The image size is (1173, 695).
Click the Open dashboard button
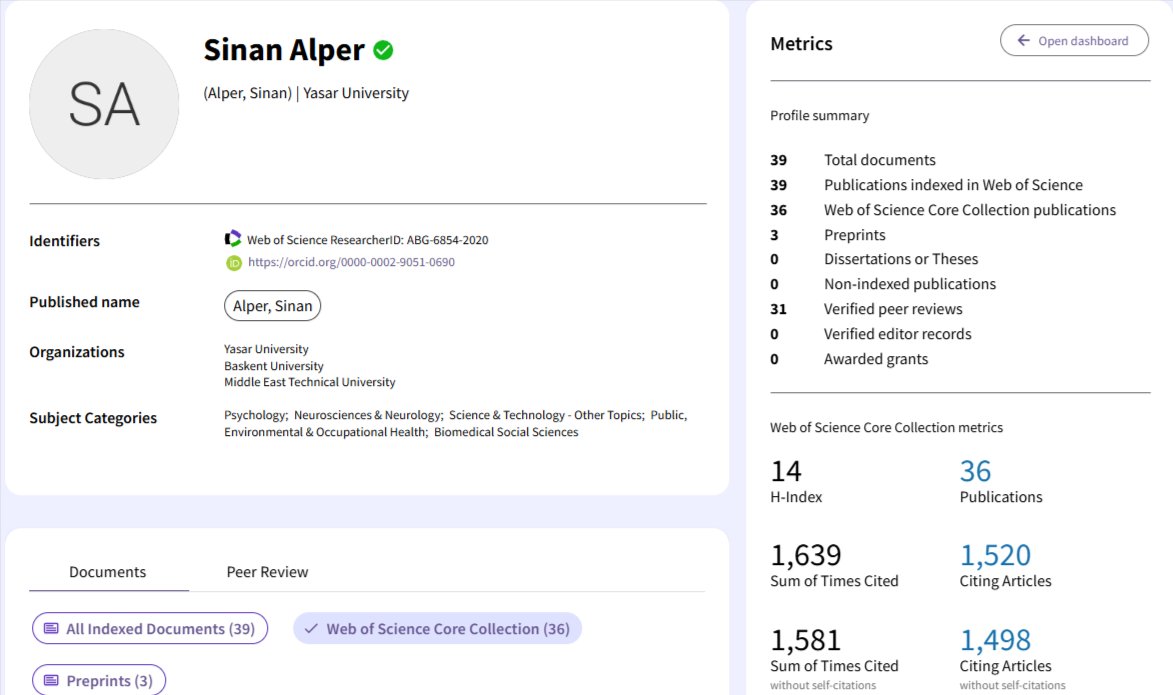click(1074, 40)
